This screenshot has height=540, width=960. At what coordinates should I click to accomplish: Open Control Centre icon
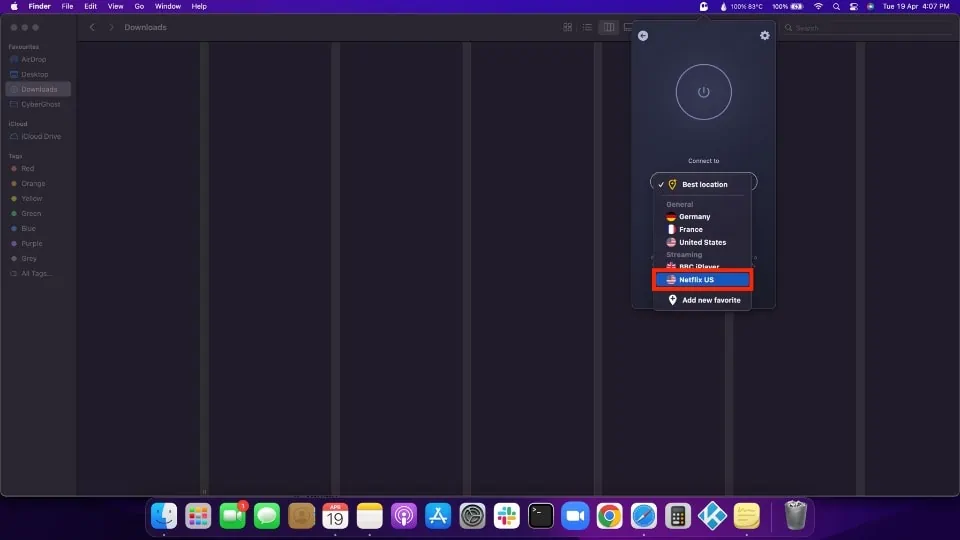[853, 7]
